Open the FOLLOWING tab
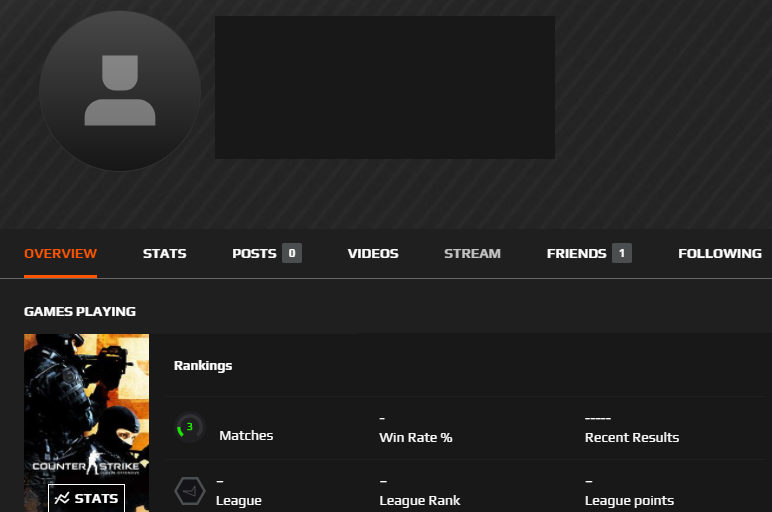Viewport: 772px width, 512px height. coord(720,254)
